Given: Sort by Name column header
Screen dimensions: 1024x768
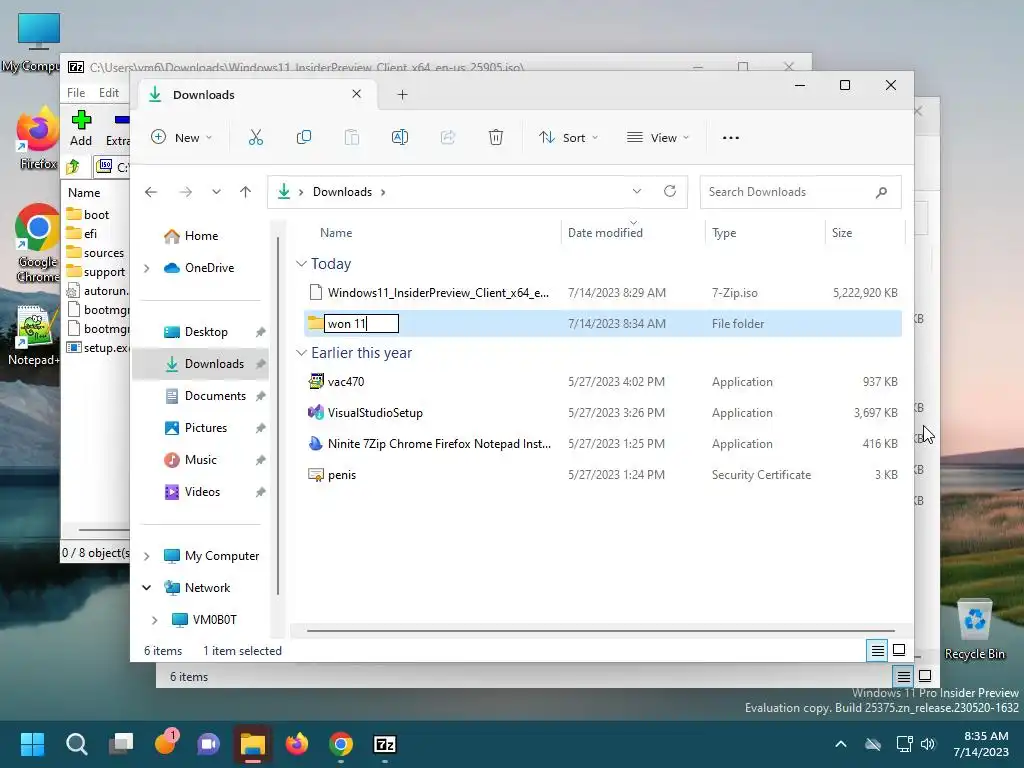Looking at the screenshot, I should coord(336,232).
